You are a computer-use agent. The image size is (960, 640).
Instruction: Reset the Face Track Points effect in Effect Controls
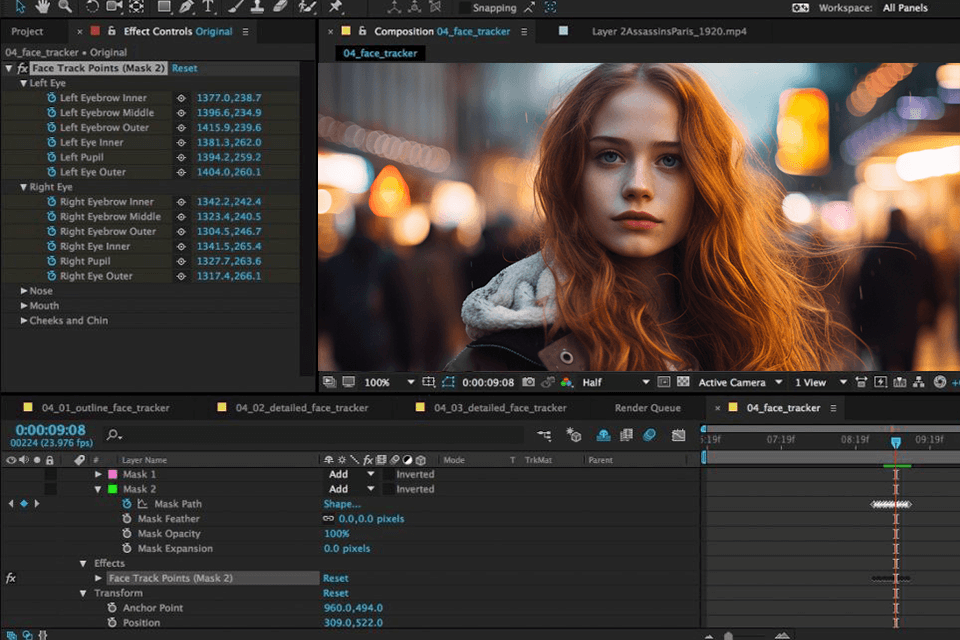[x=184, y=68]
